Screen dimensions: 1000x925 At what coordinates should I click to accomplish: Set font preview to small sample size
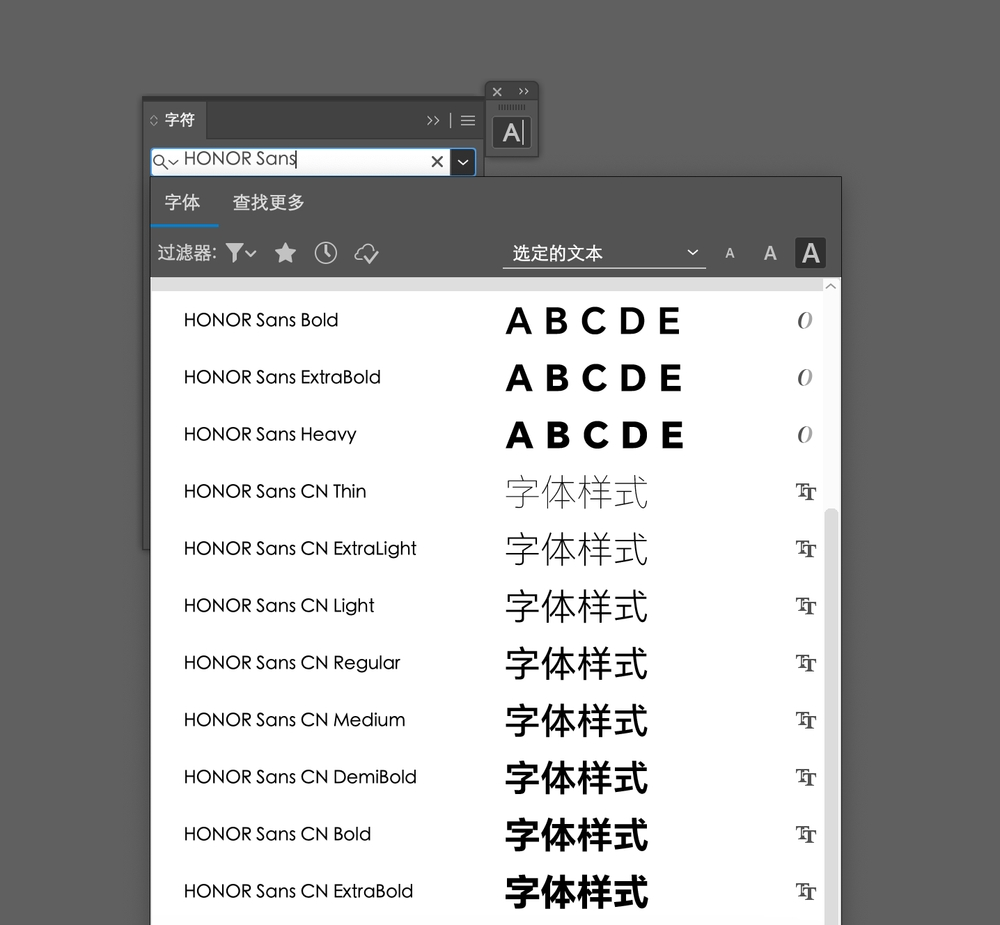point(730,253)
